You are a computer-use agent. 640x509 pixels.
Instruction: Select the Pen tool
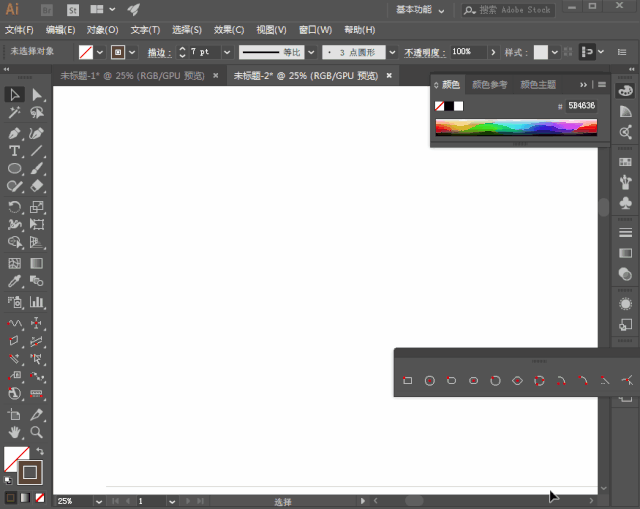tap(14, 133)
